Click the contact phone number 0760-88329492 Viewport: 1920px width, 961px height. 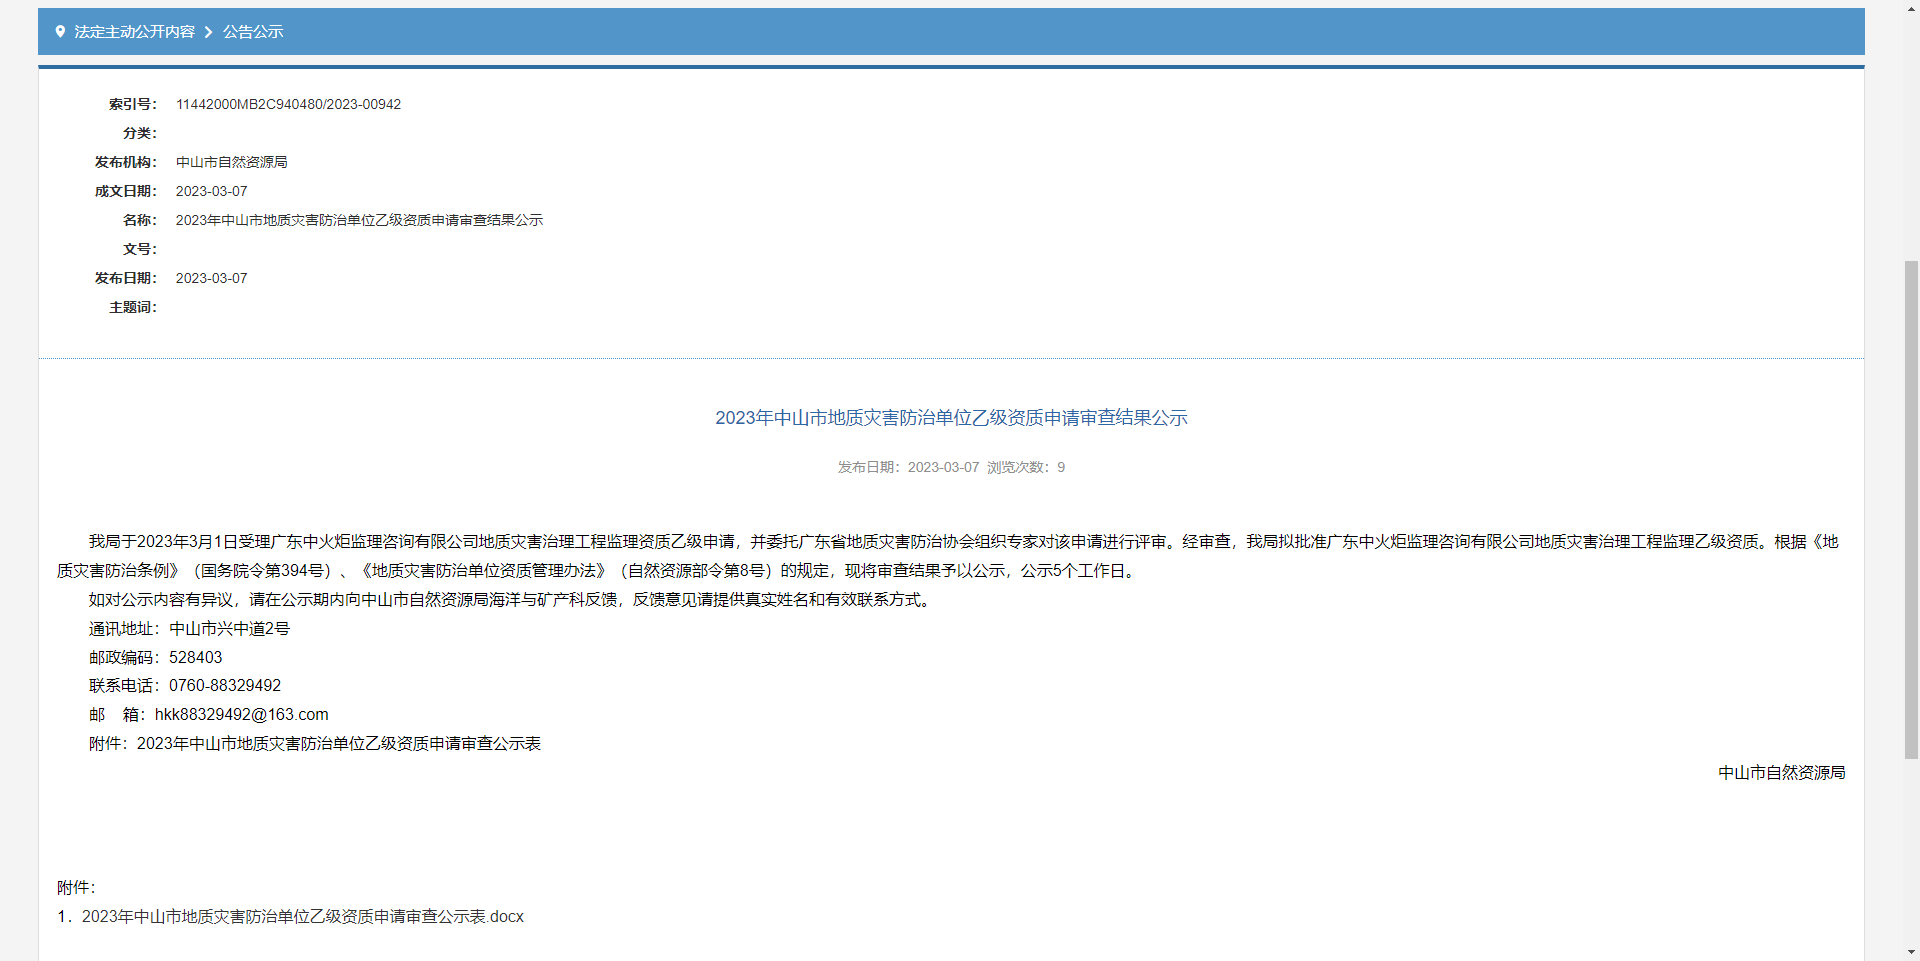(x=225, y=686)
